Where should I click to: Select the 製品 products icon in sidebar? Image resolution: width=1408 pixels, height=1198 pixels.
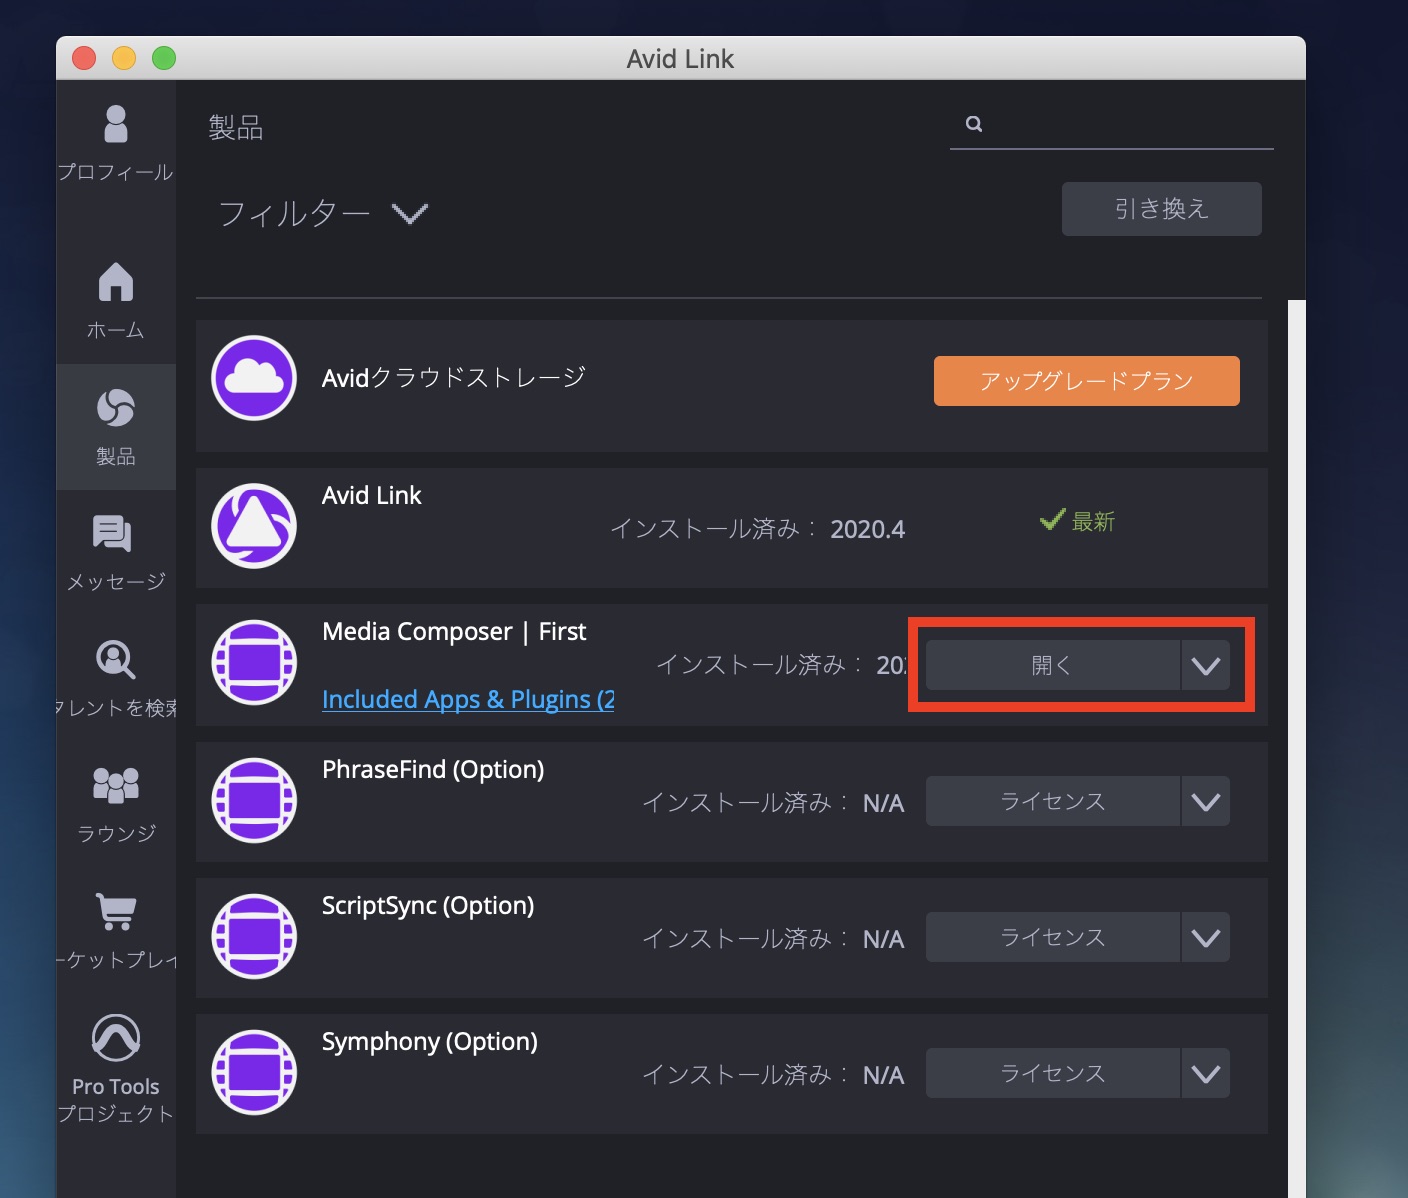tap(116, 408)
